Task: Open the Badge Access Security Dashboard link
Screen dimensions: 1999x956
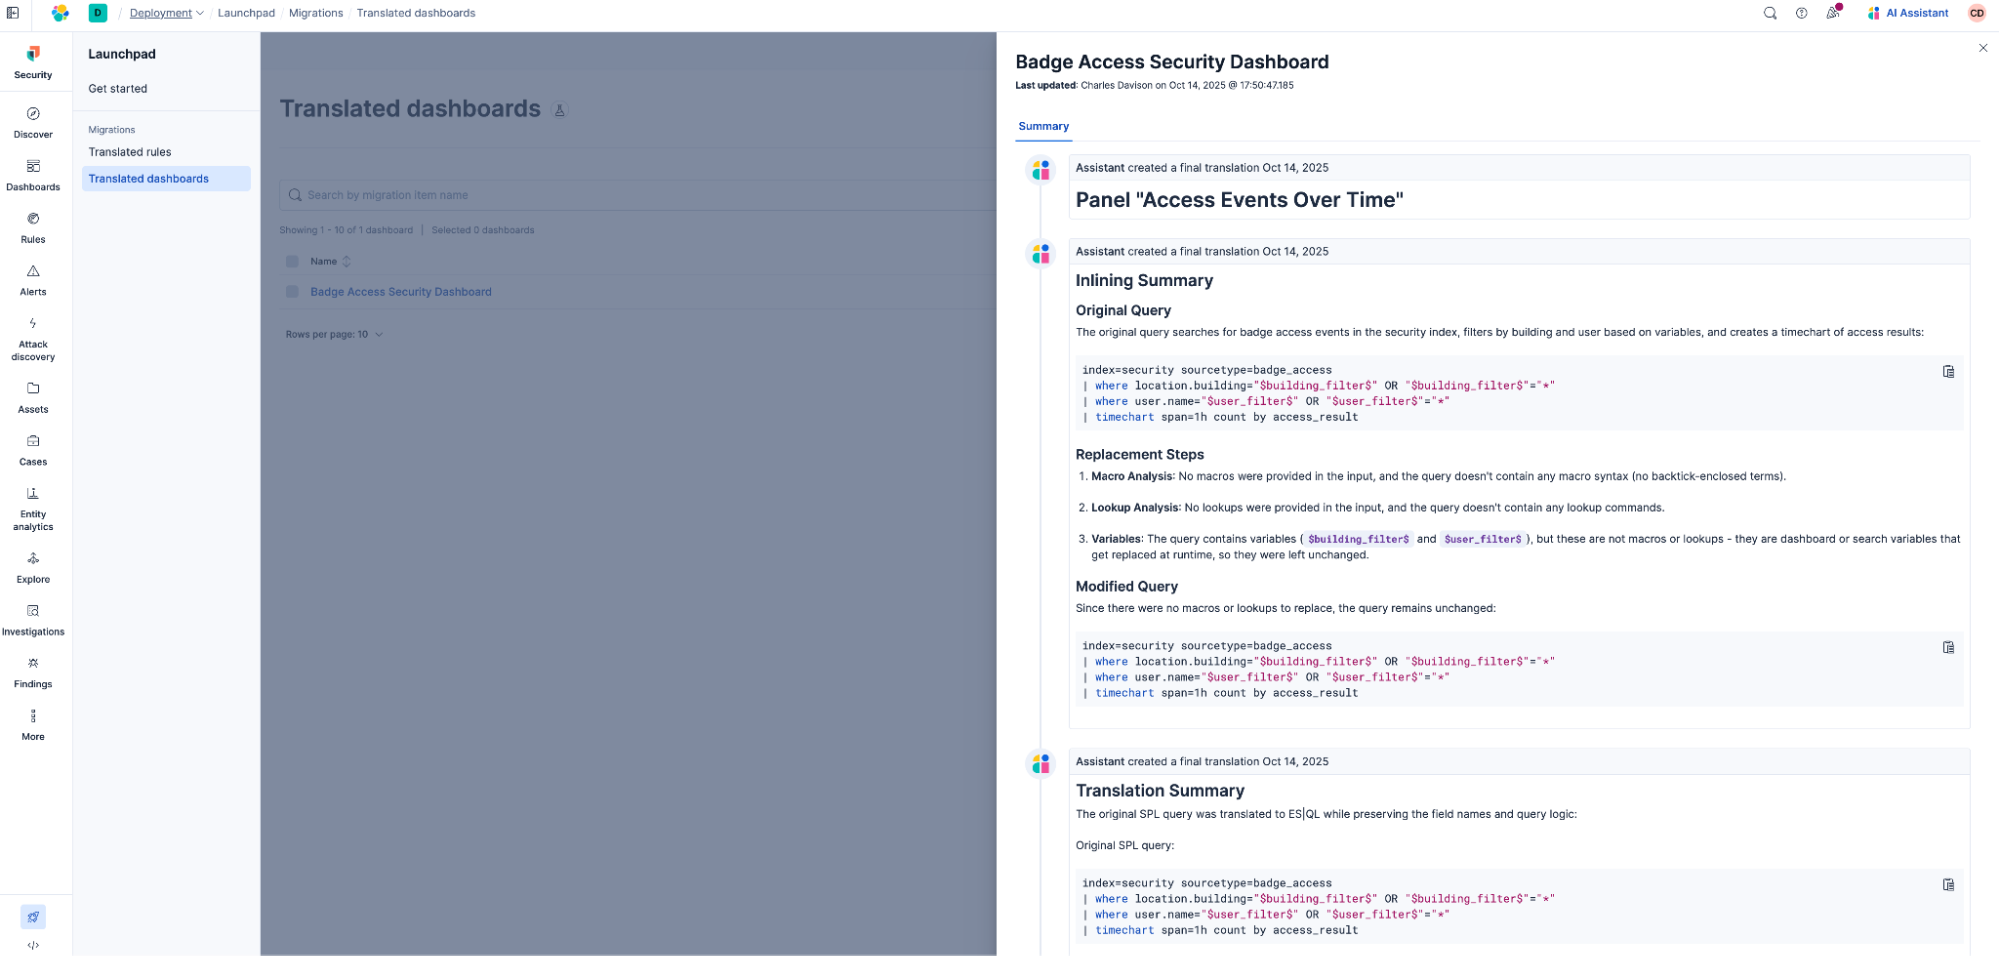Action: point(399,291)
